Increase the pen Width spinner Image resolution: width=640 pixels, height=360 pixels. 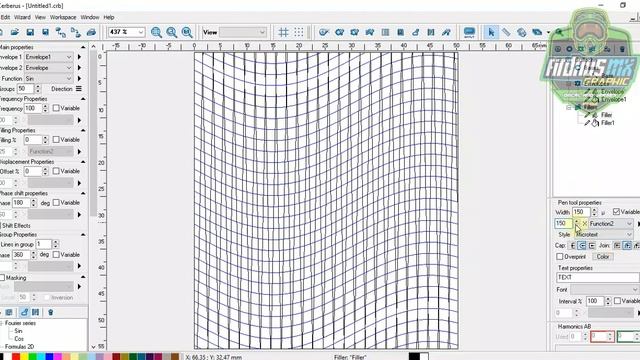coord(594,210)
